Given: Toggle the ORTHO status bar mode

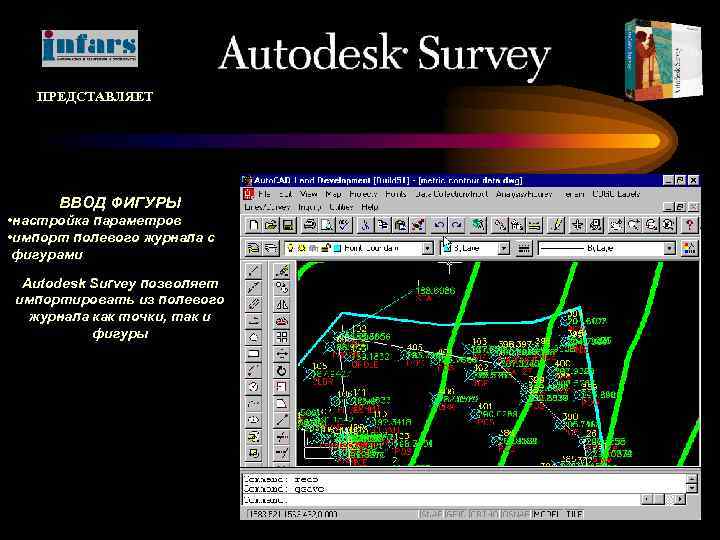Looking at the screenshot, I should pos(484,514).
